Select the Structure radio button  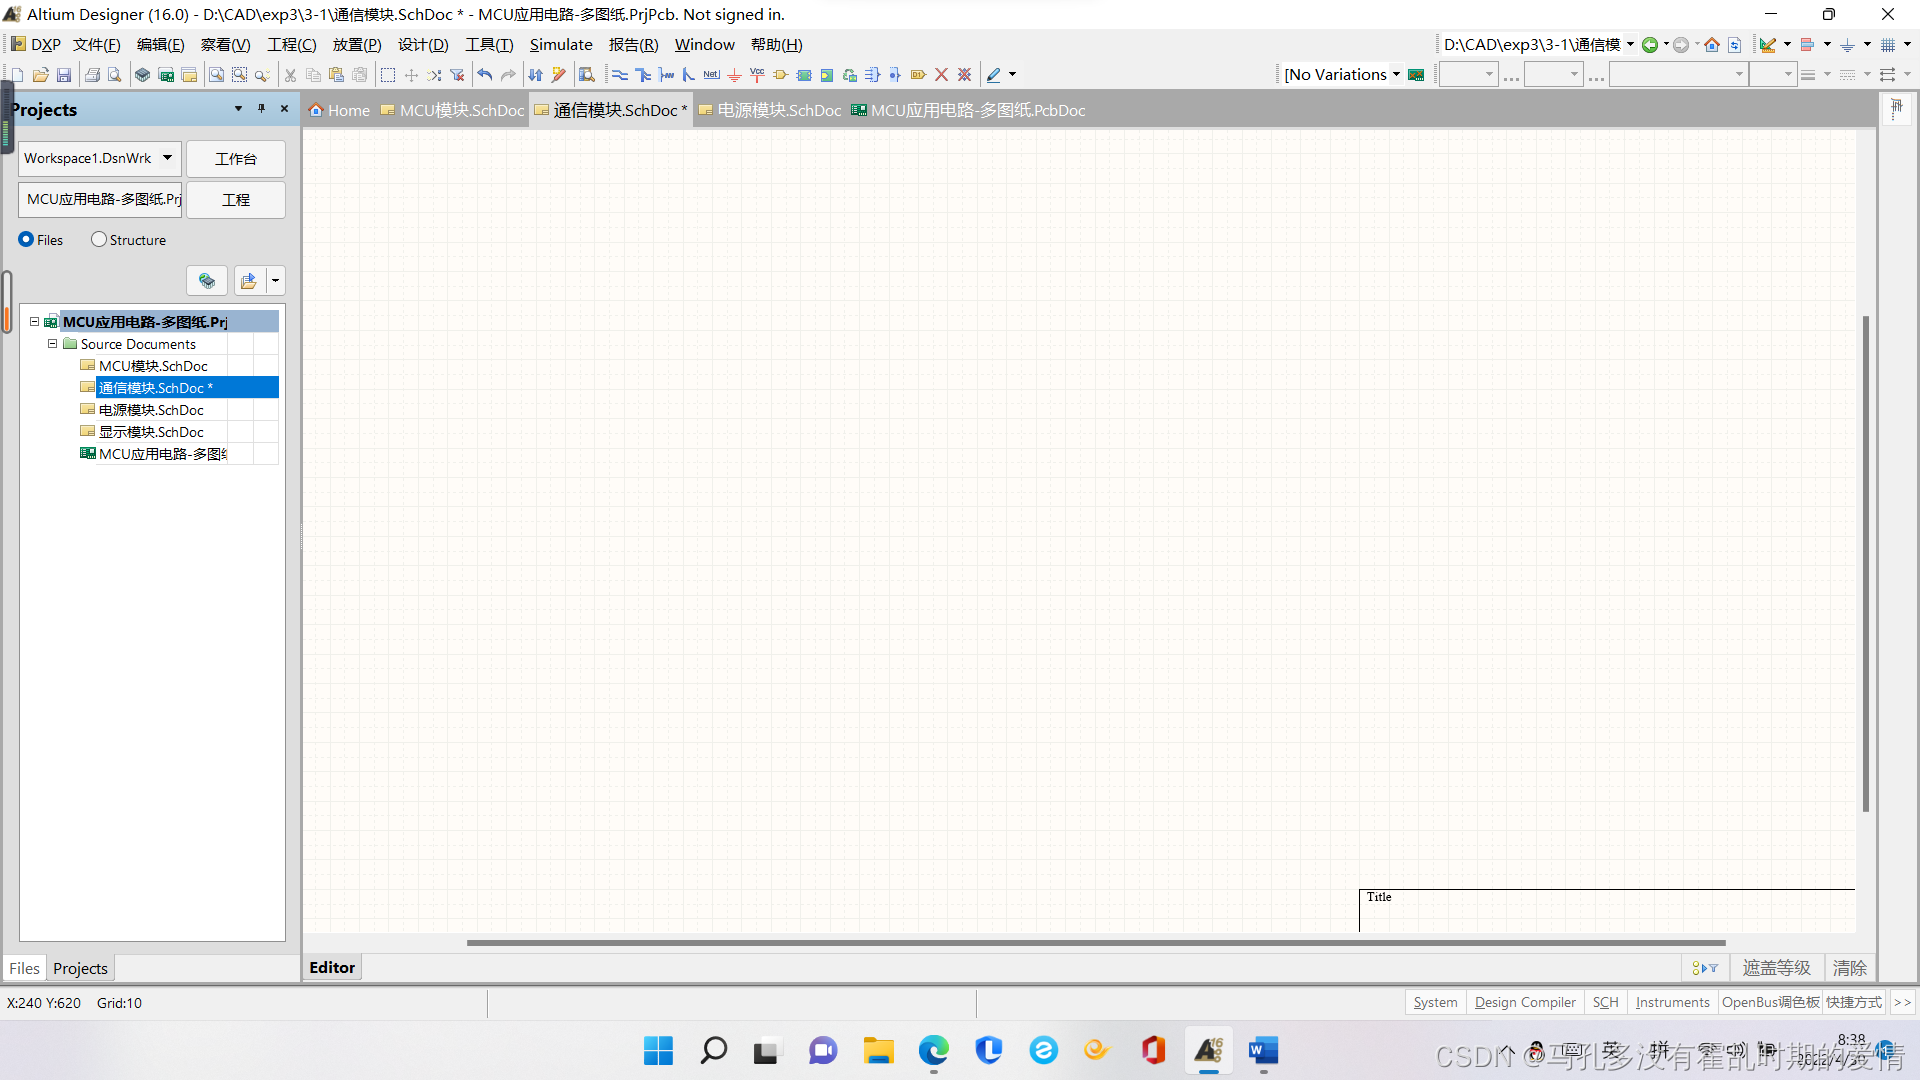click(x=98, y=240)
